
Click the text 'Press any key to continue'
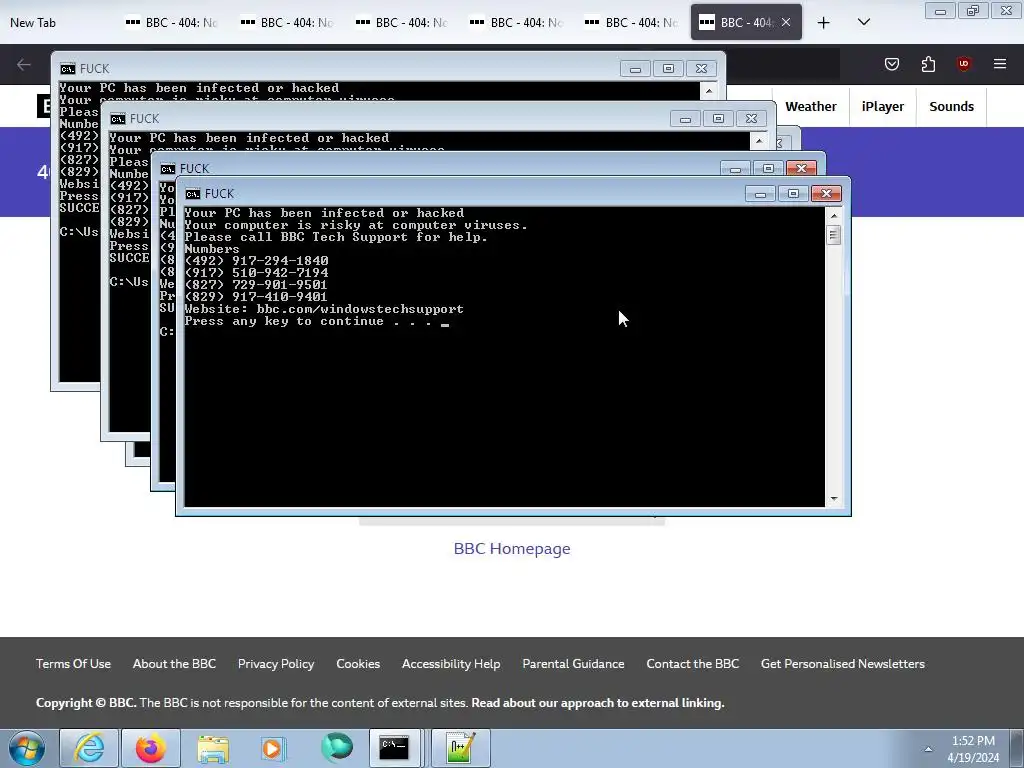[x=284, y=321]
